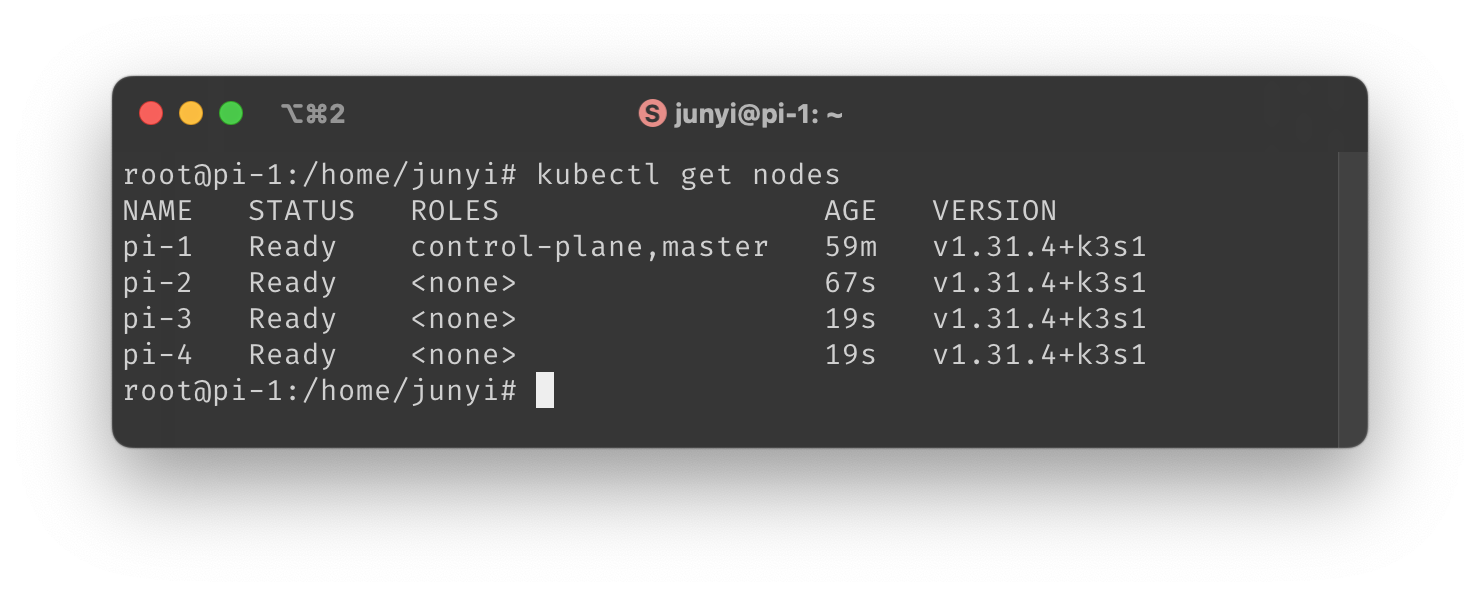This screenshot has width=1480, height=596.
Task: Click the NAME column header
Action: [157, 211]
